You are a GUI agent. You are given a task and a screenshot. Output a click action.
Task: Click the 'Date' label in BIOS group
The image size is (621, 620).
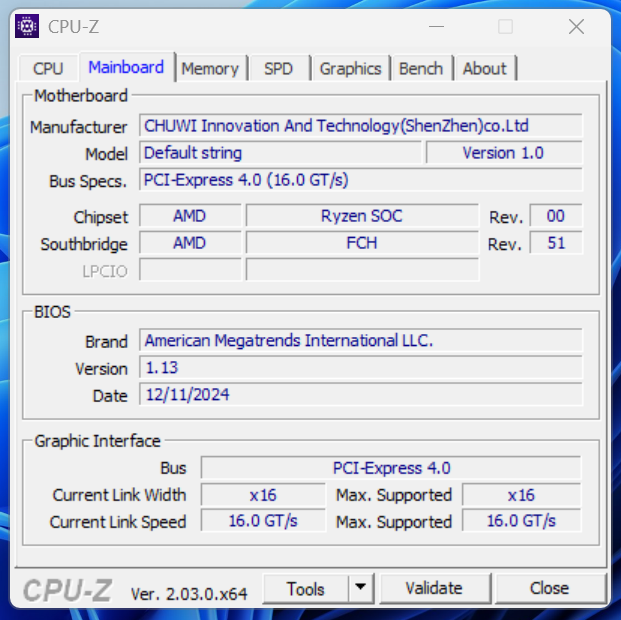pos(110,396)
